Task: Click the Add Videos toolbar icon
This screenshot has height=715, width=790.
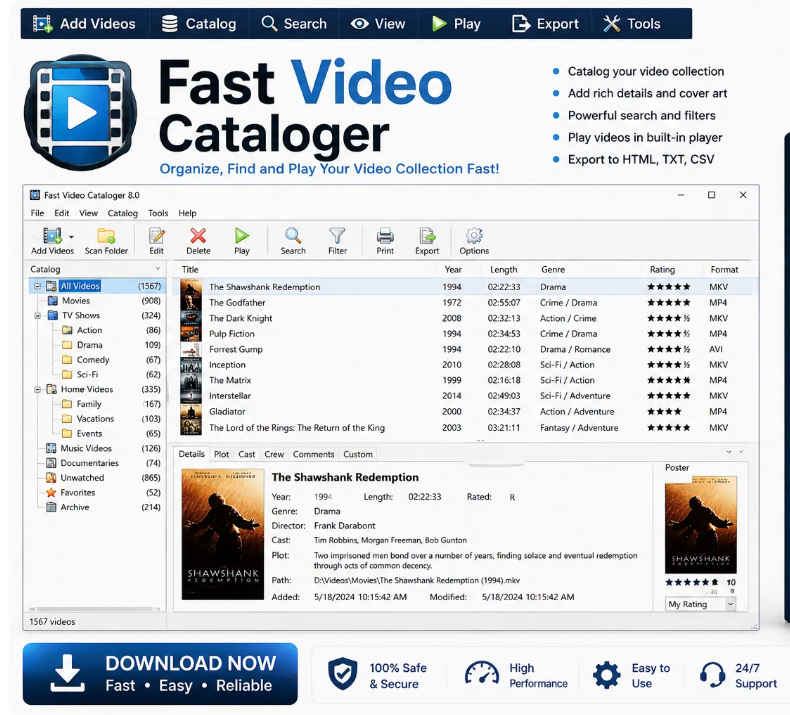Action: [x=52, y=235]
